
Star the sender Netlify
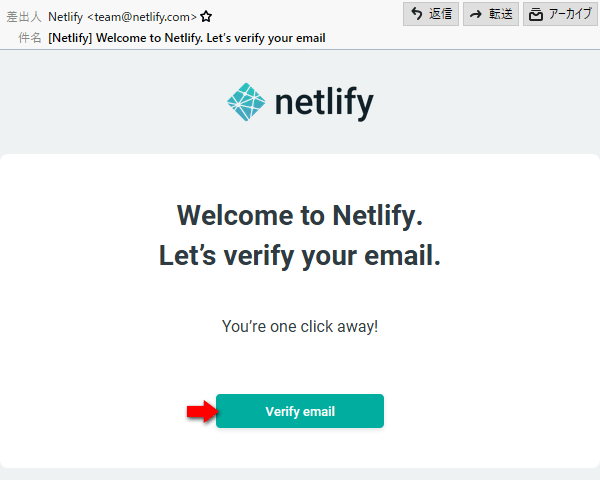click(206, 17)
